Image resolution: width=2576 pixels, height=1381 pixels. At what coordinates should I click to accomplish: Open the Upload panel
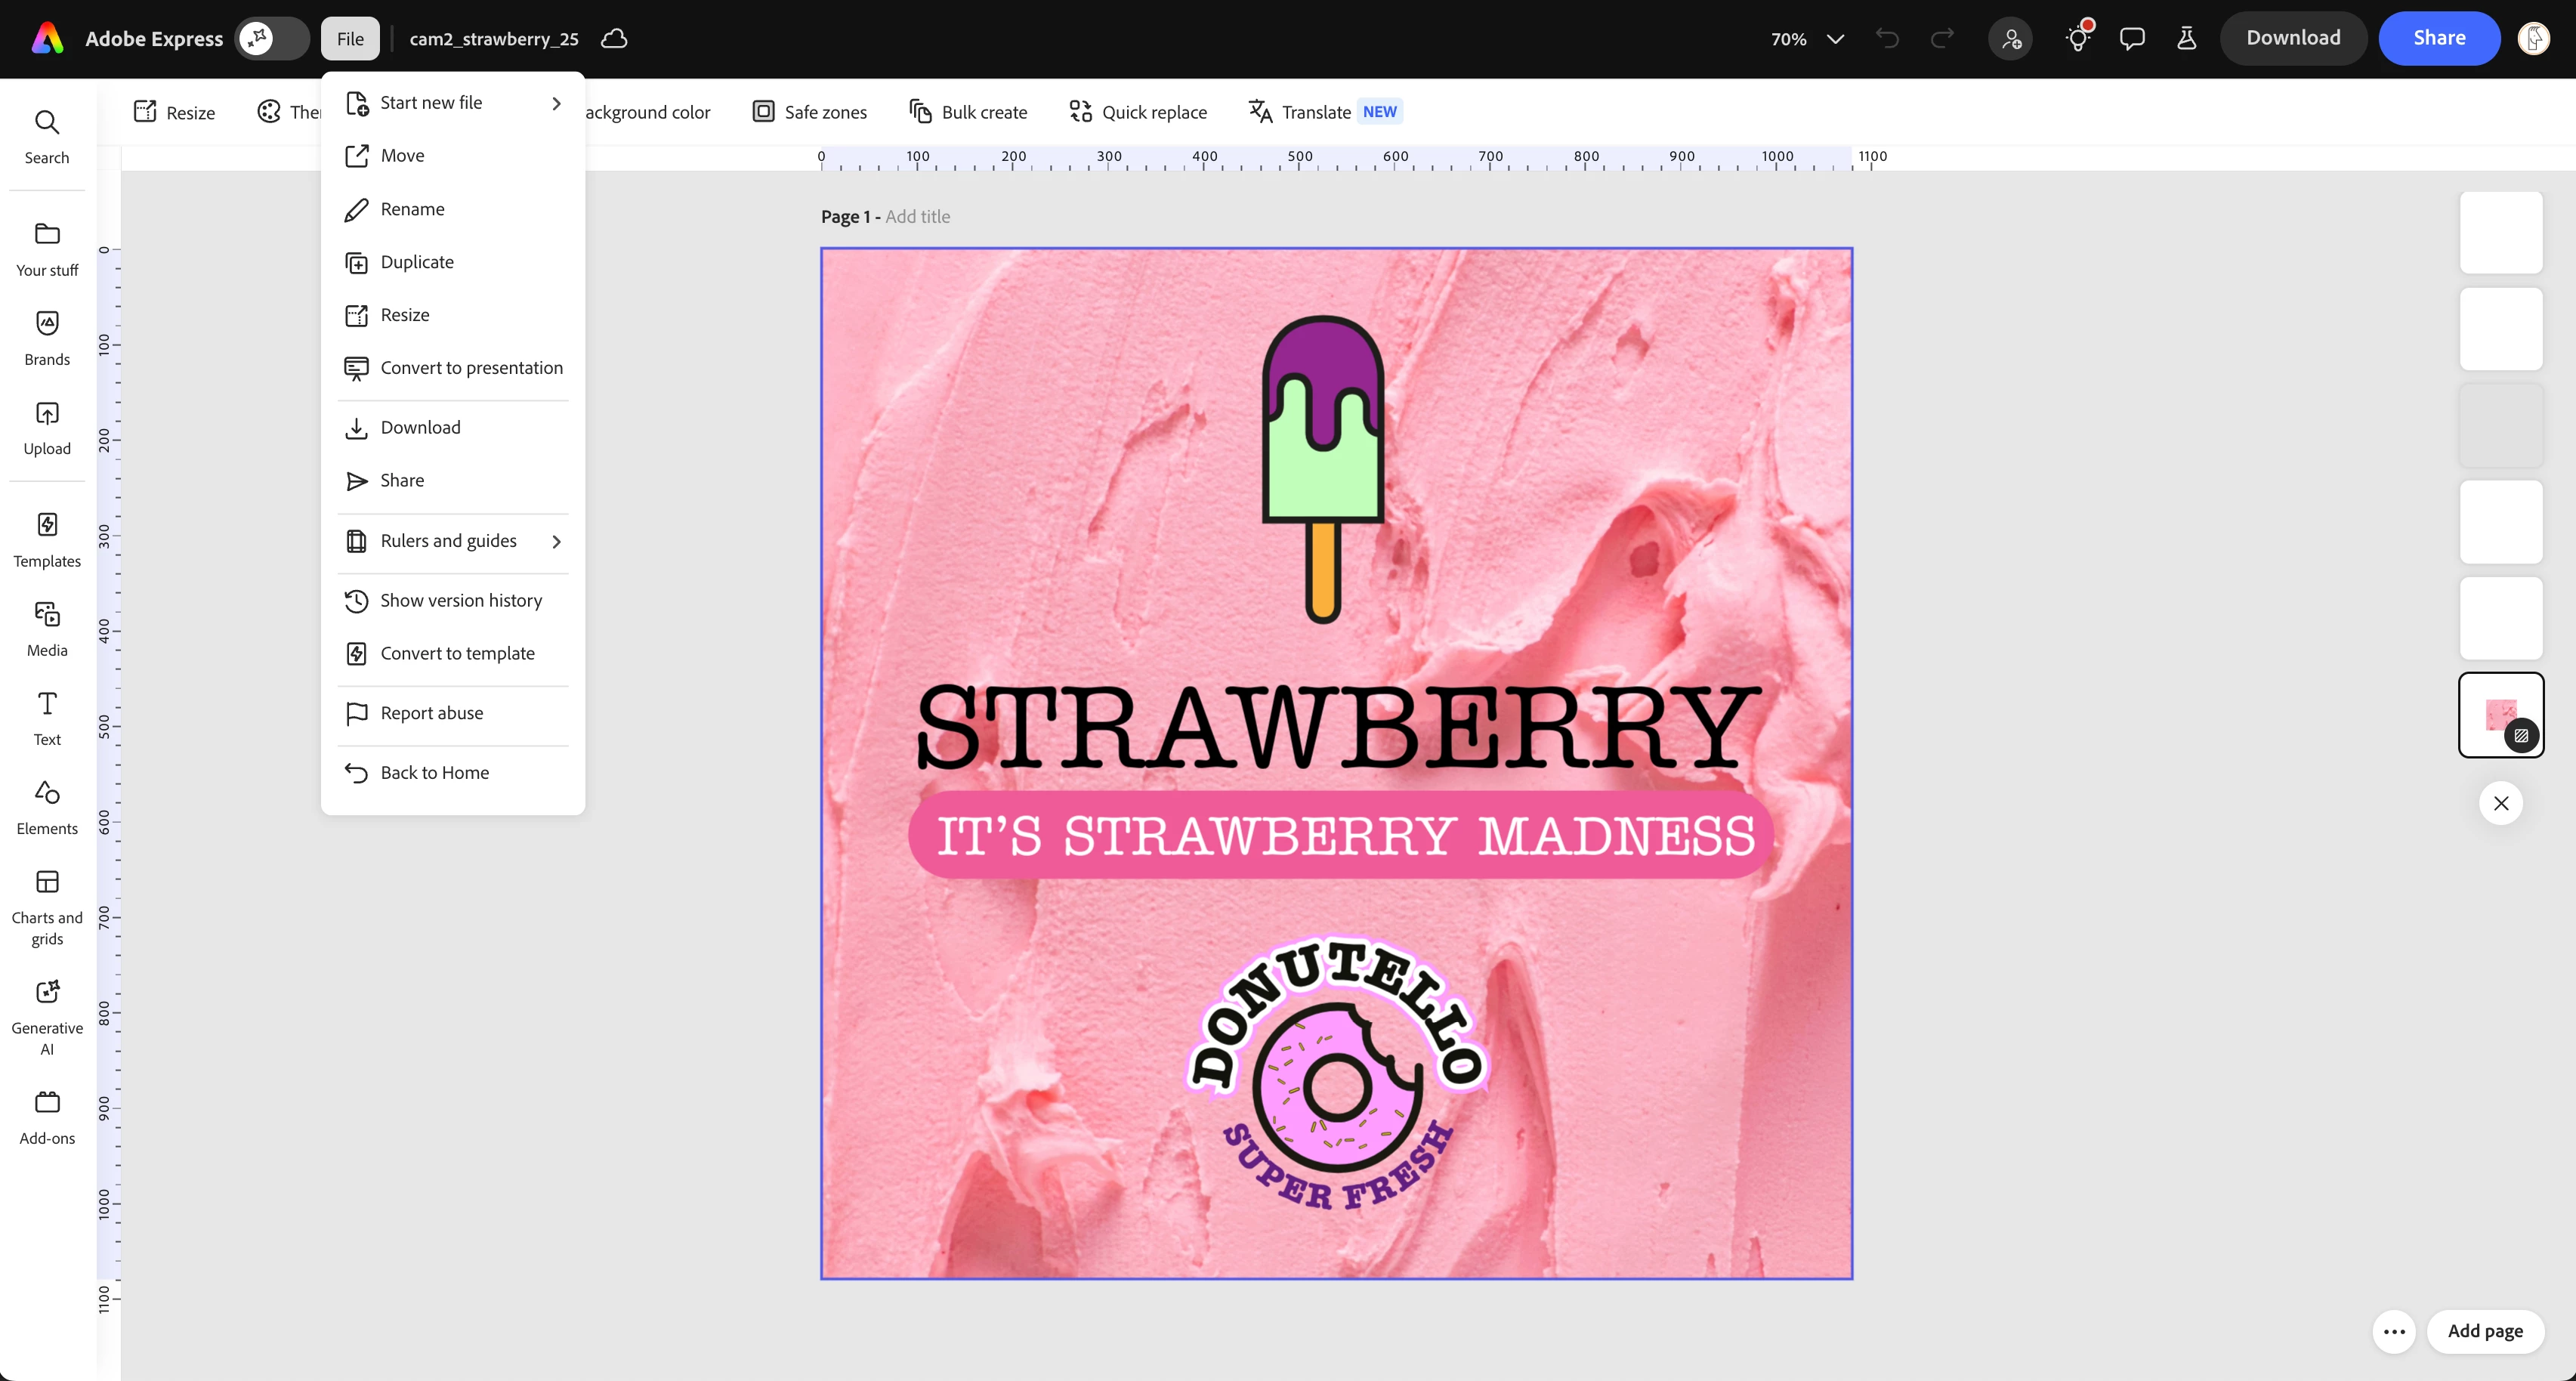pos(47,427)
